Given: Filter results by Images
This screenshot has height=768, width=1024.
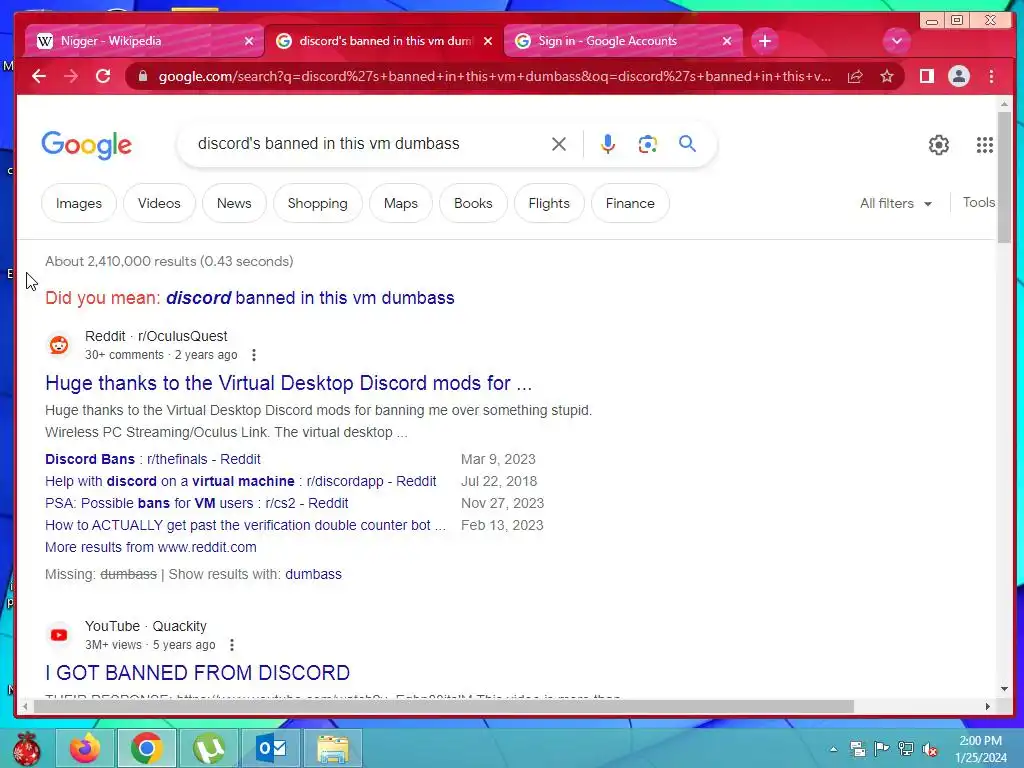Looking at the screenshot, I should tap(78, 203).
